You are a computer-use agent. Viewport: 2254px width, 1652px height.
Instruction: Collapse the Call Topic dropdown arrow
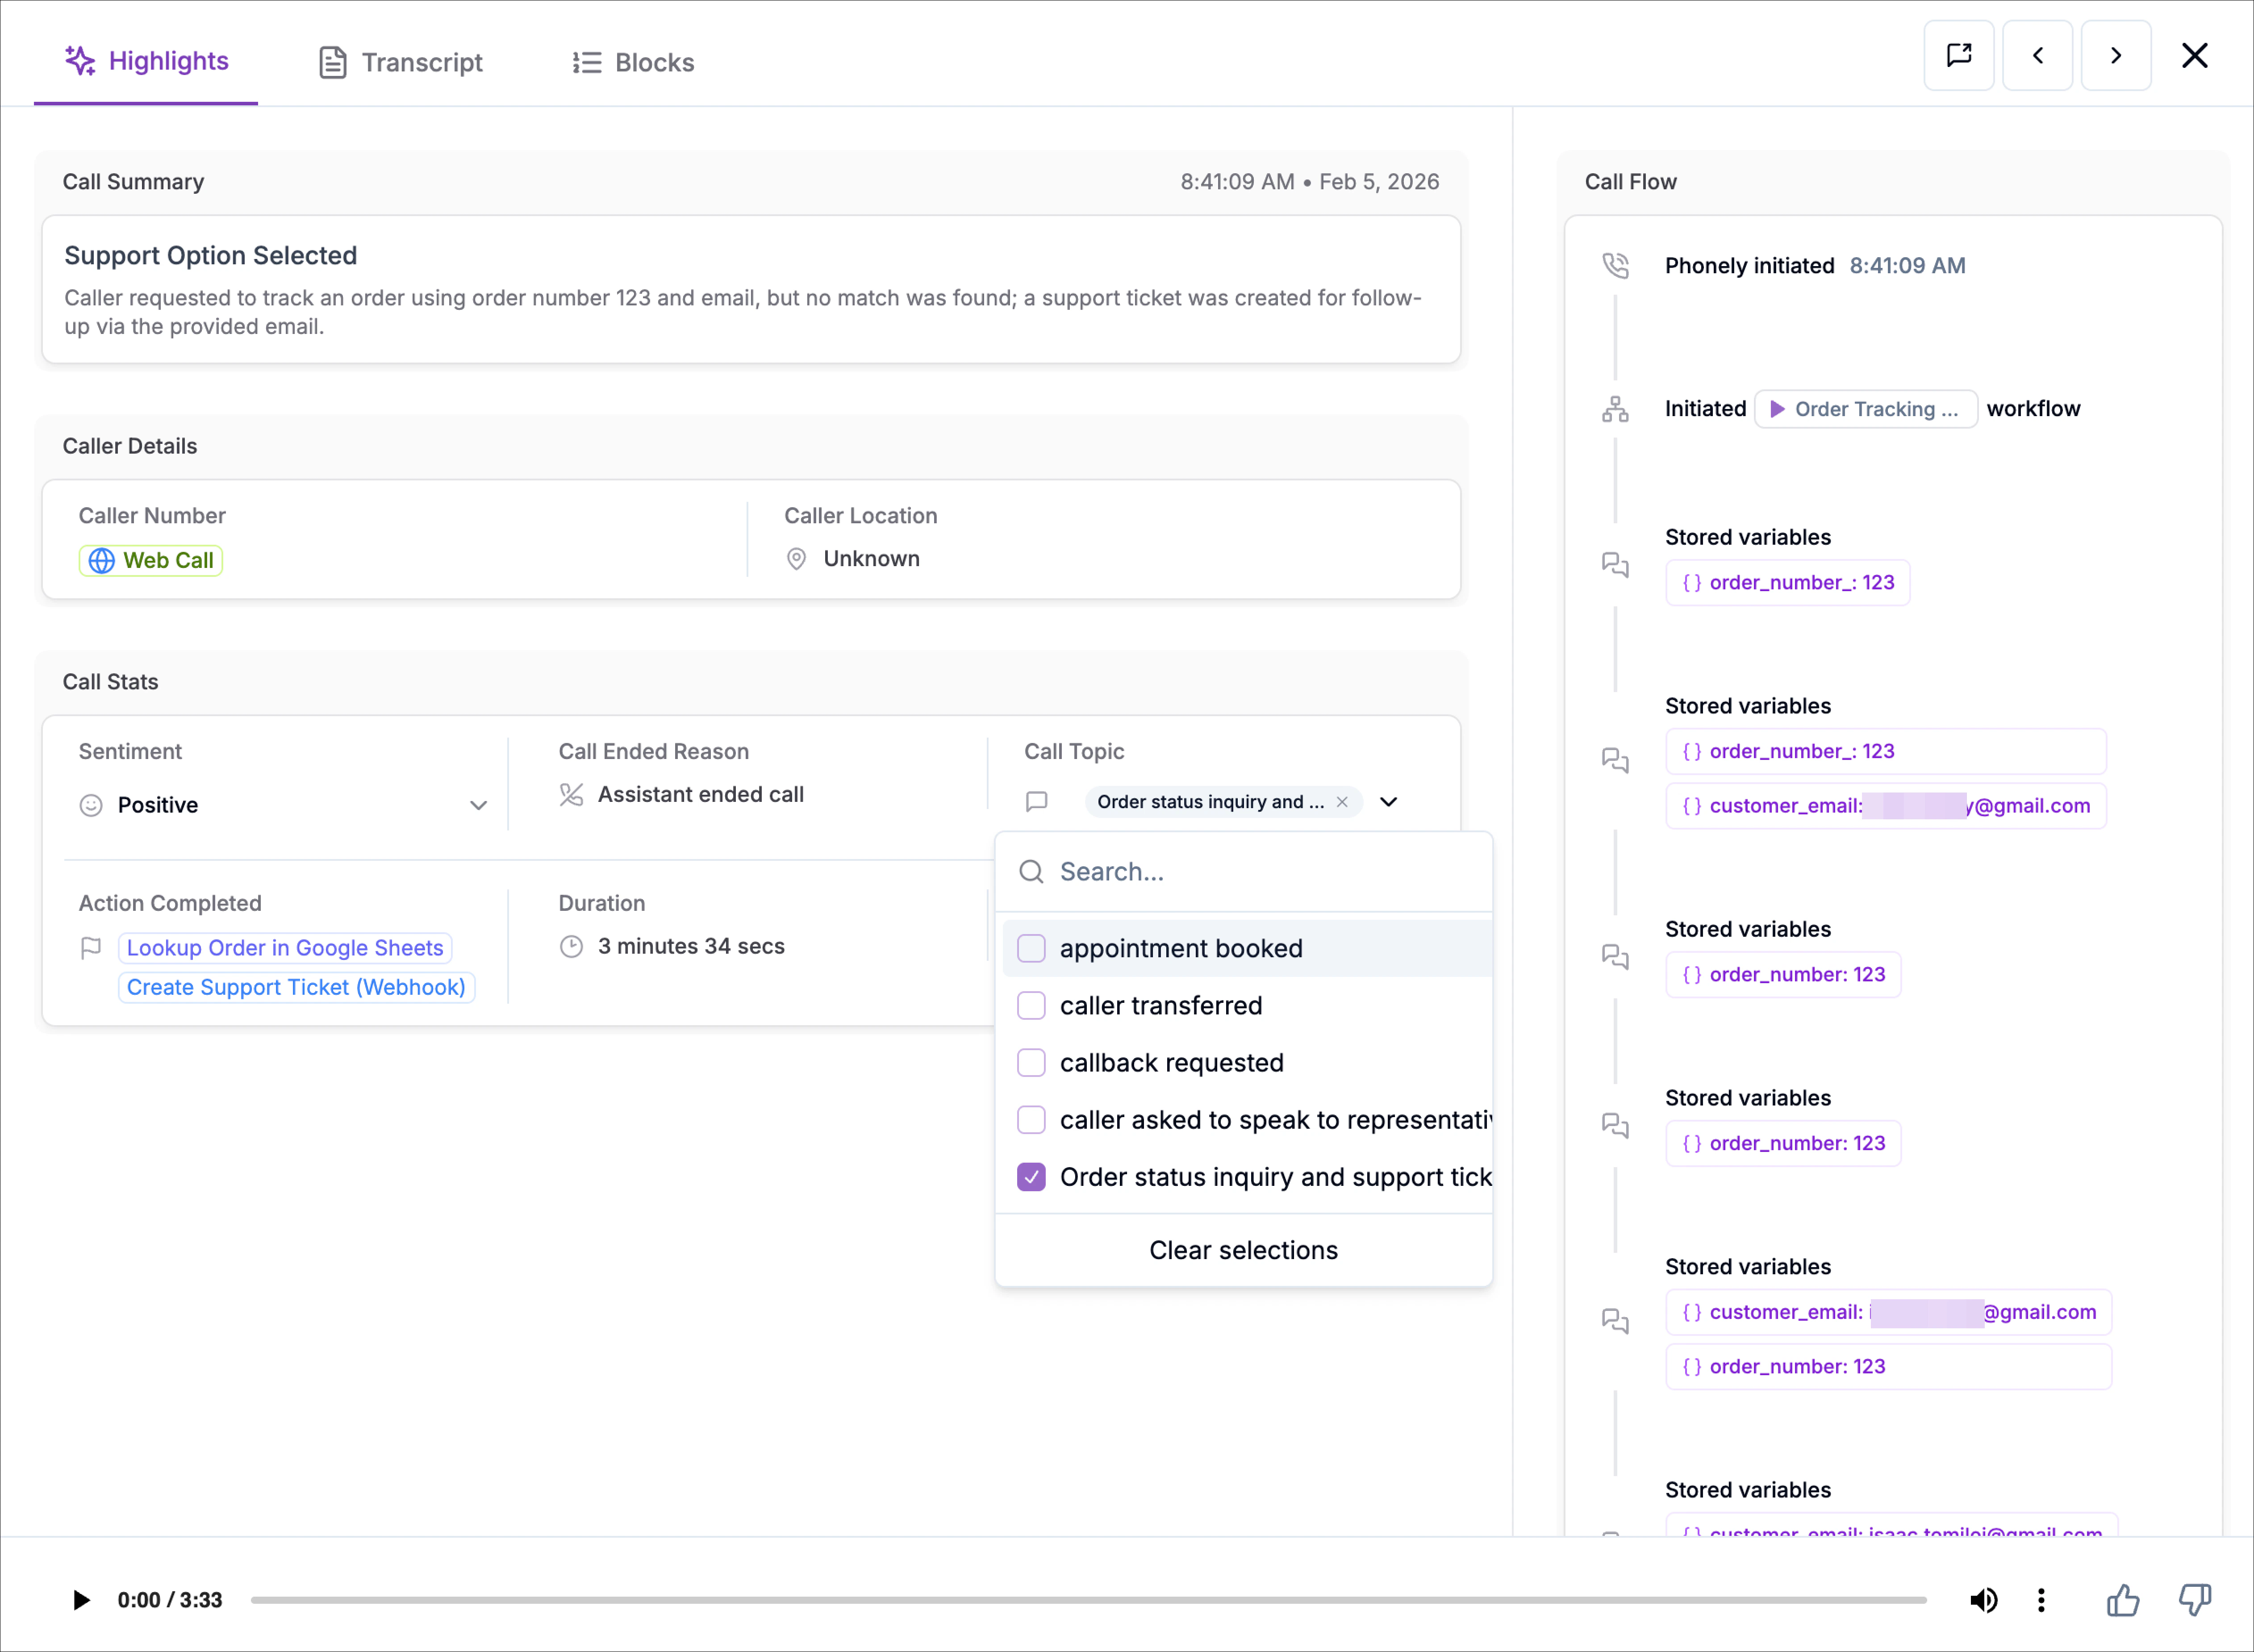coord(1388,802)
